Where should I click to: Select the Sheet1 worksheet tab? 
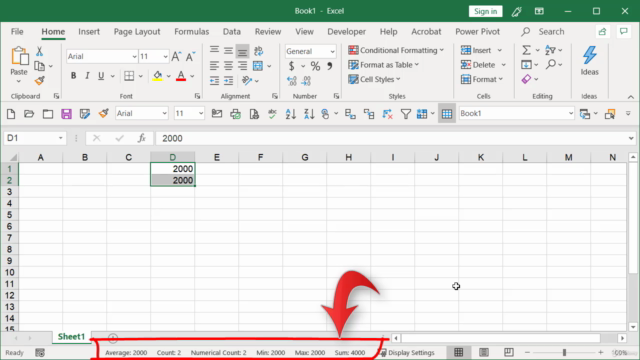point(71,337)
